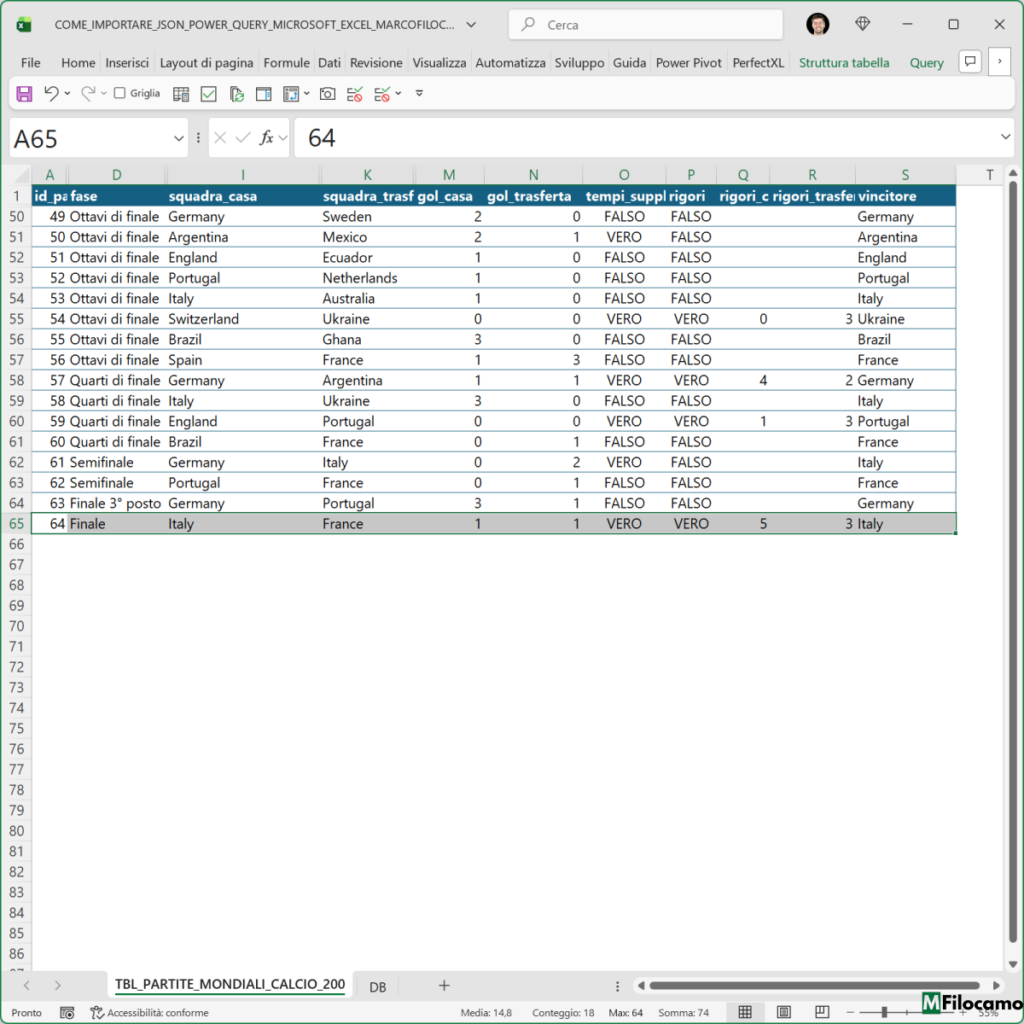The image size is (1024, 1024).
Task: Open the Insert Function fx button
Action: coord(266,138)
